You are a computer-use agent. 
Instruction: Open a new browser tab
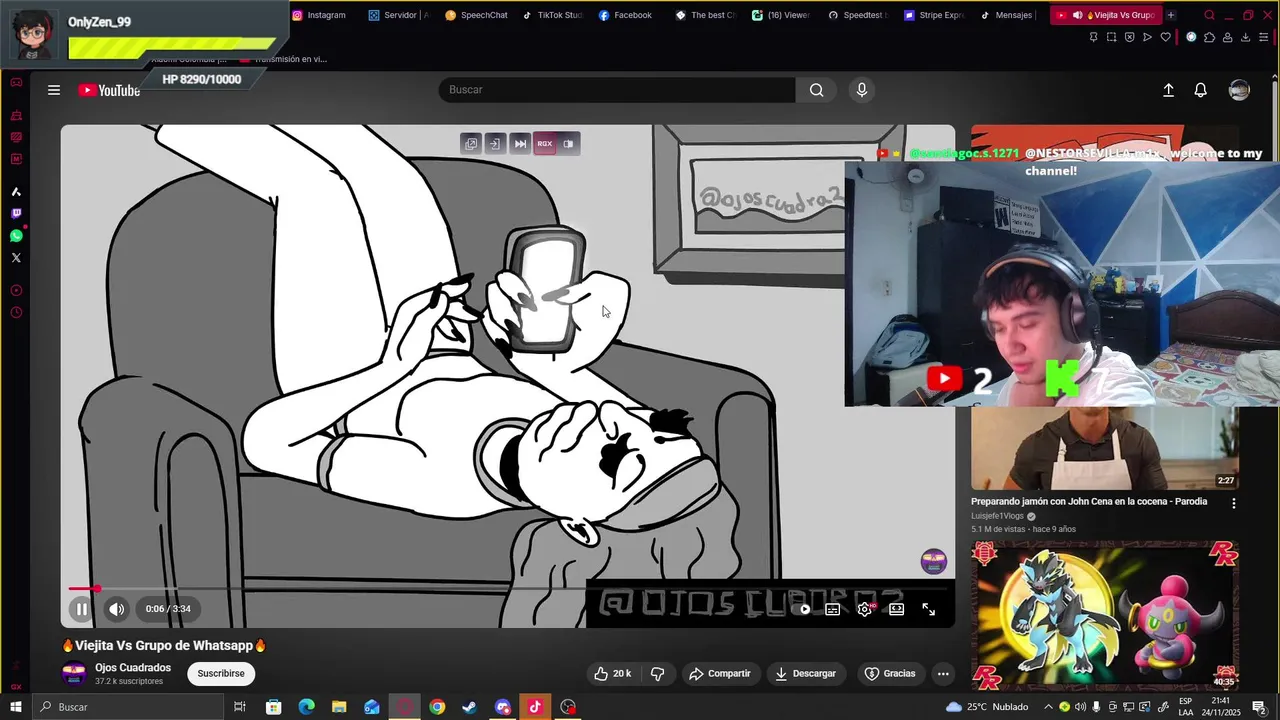[x=1171, y=15]
